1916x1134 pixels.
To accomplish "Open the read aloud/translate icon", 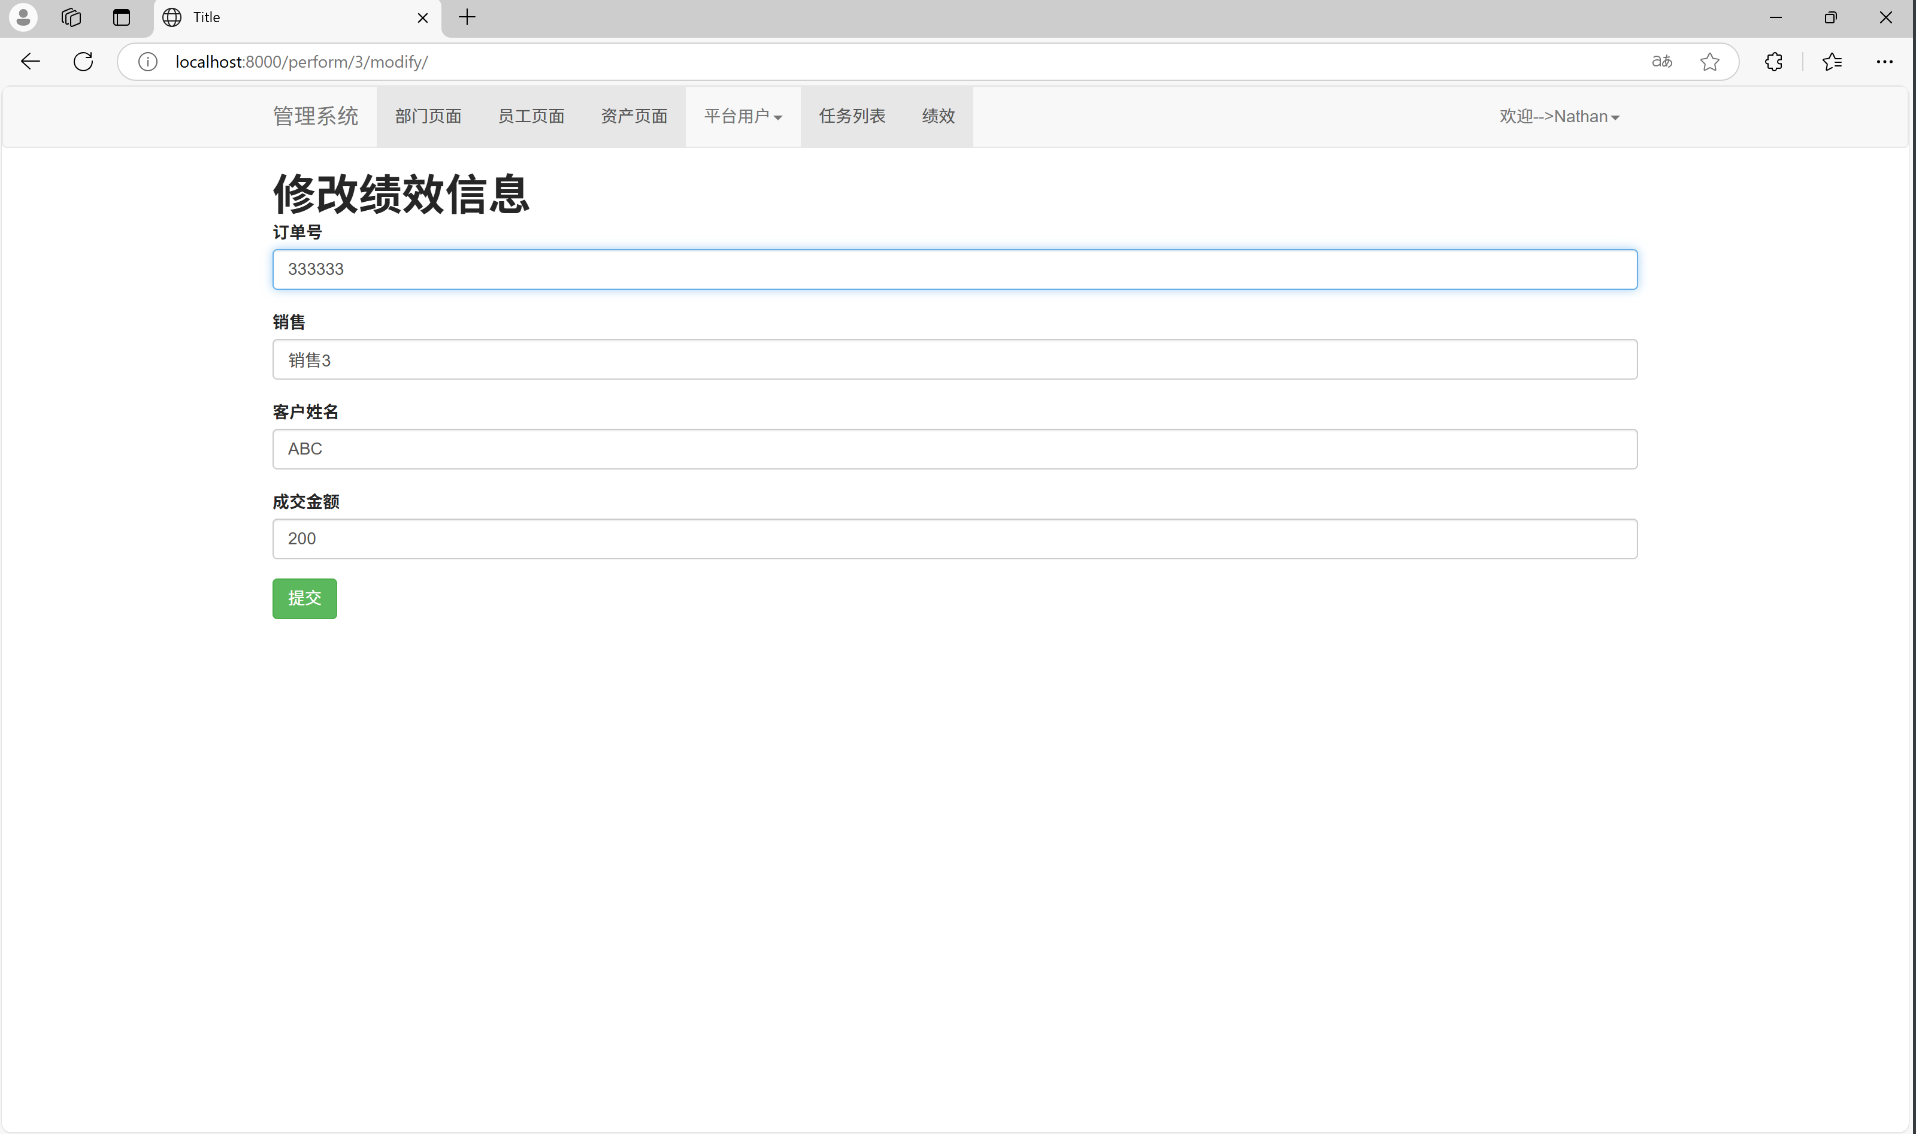I will click(1662, 62).
